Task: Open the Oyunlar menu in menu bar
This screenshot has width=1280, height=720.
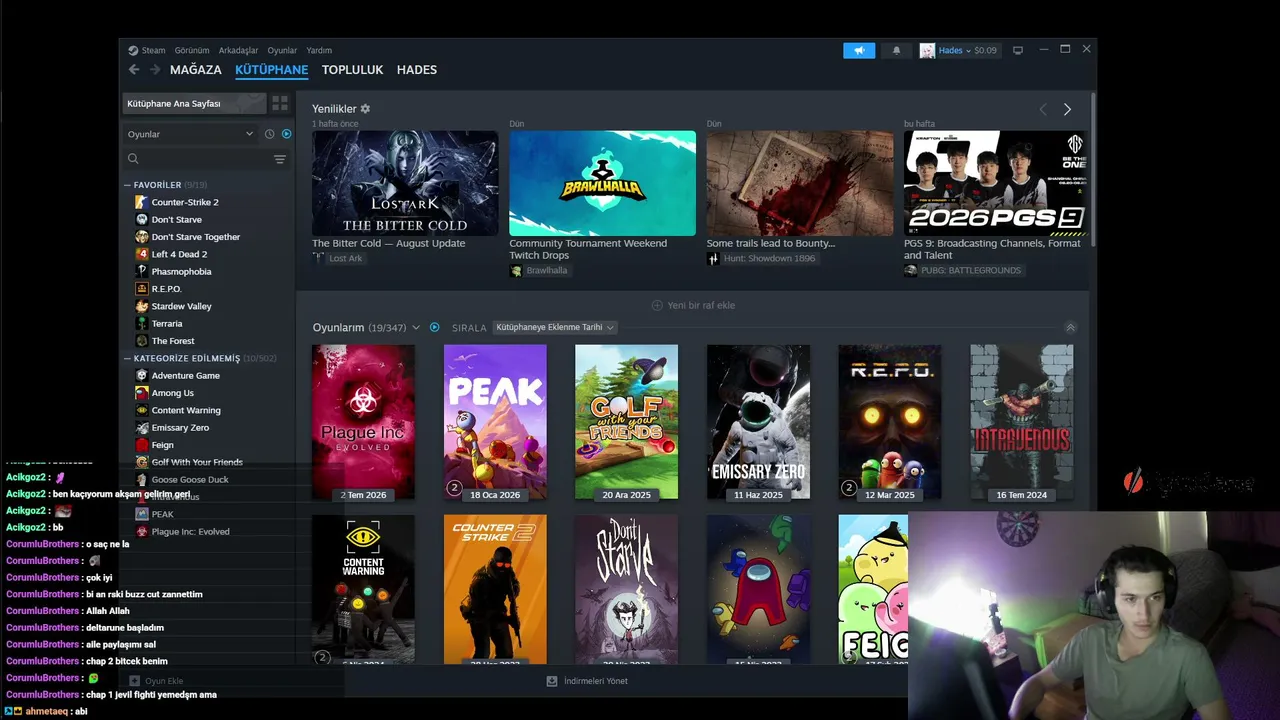Action: [282, 50]
